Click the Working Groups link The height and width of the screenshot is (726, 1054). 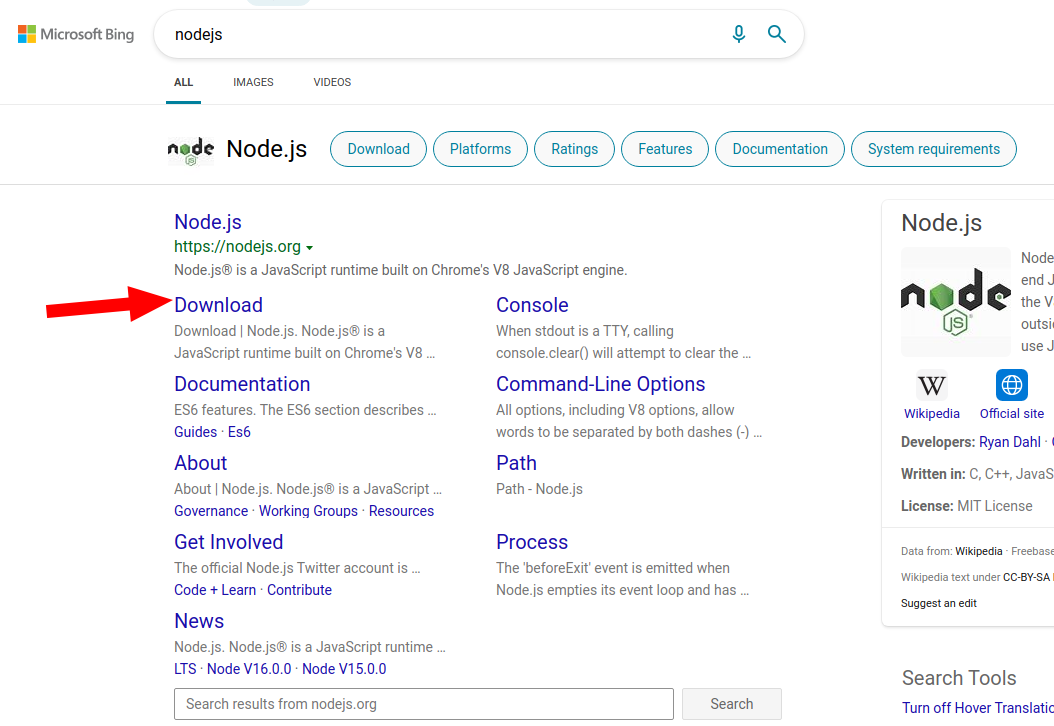coord(309,511)
